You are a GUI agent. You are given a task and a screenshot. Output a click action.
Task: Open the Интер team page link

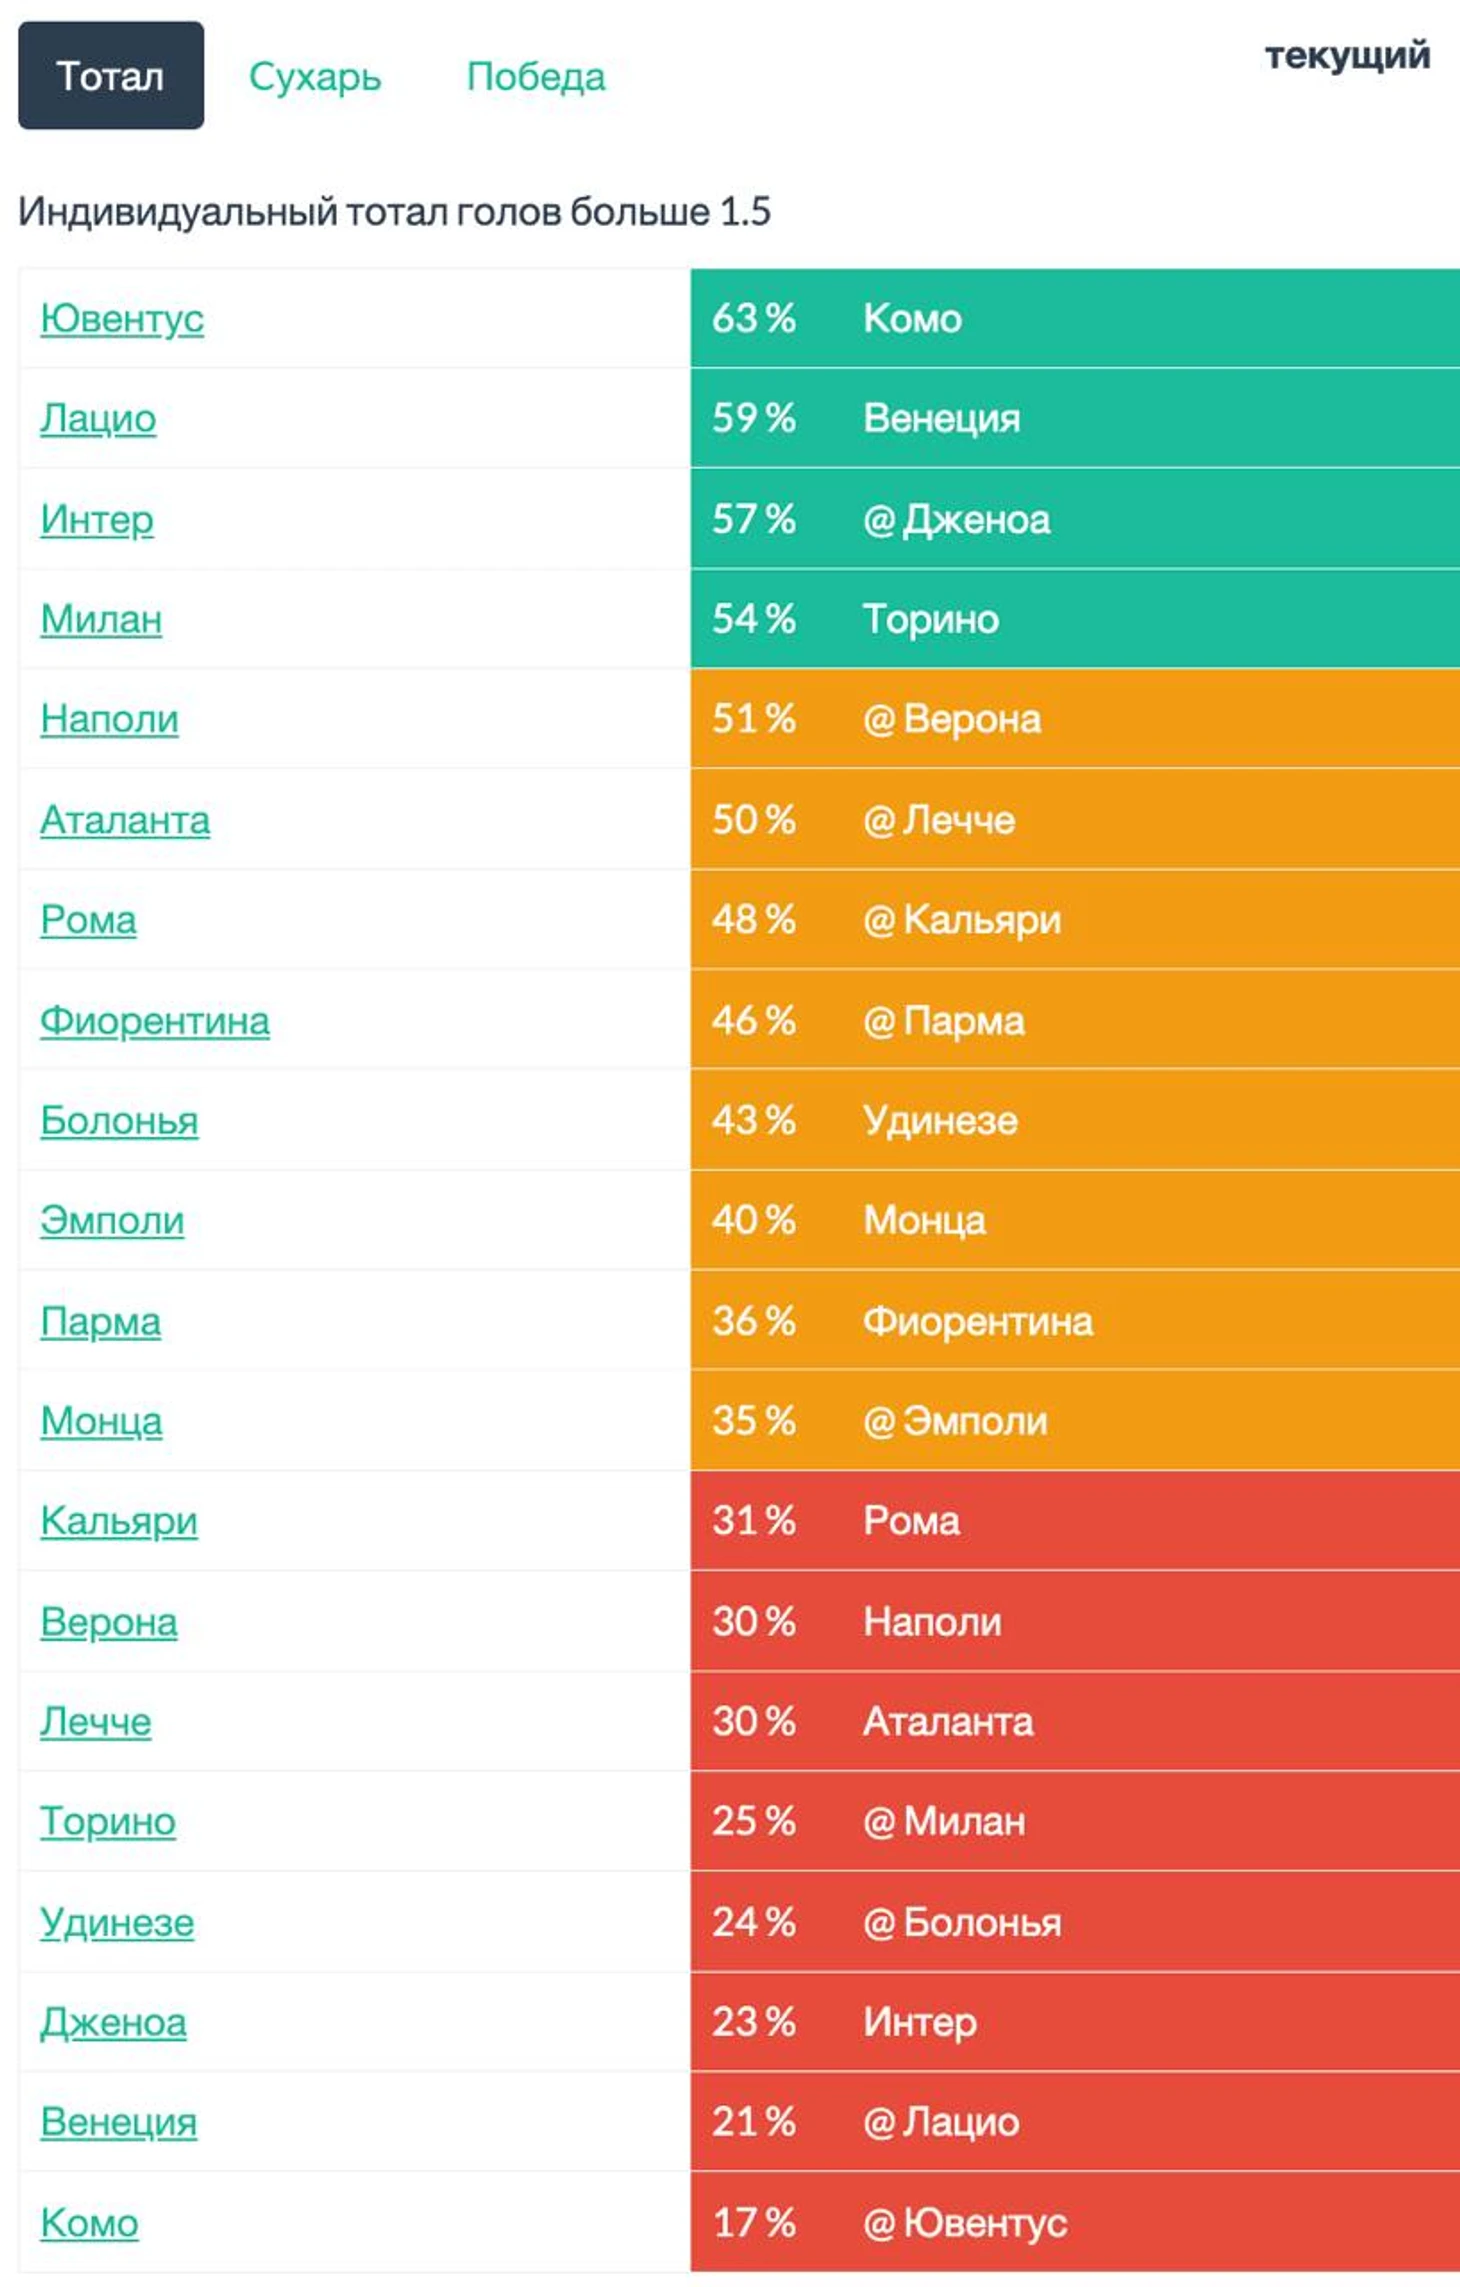pos(97,520)
